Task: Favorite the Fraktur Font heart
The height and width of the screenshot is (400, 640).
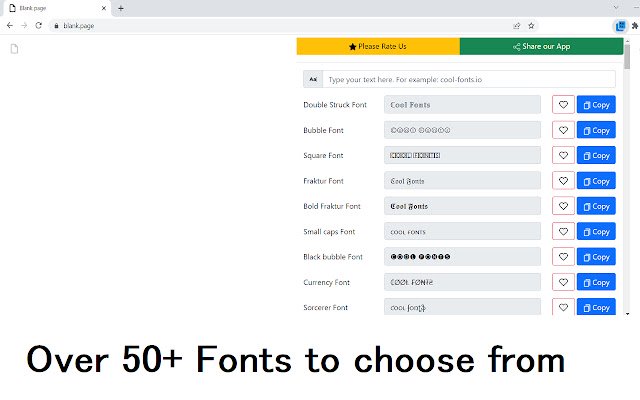Action: pos(563,181)
